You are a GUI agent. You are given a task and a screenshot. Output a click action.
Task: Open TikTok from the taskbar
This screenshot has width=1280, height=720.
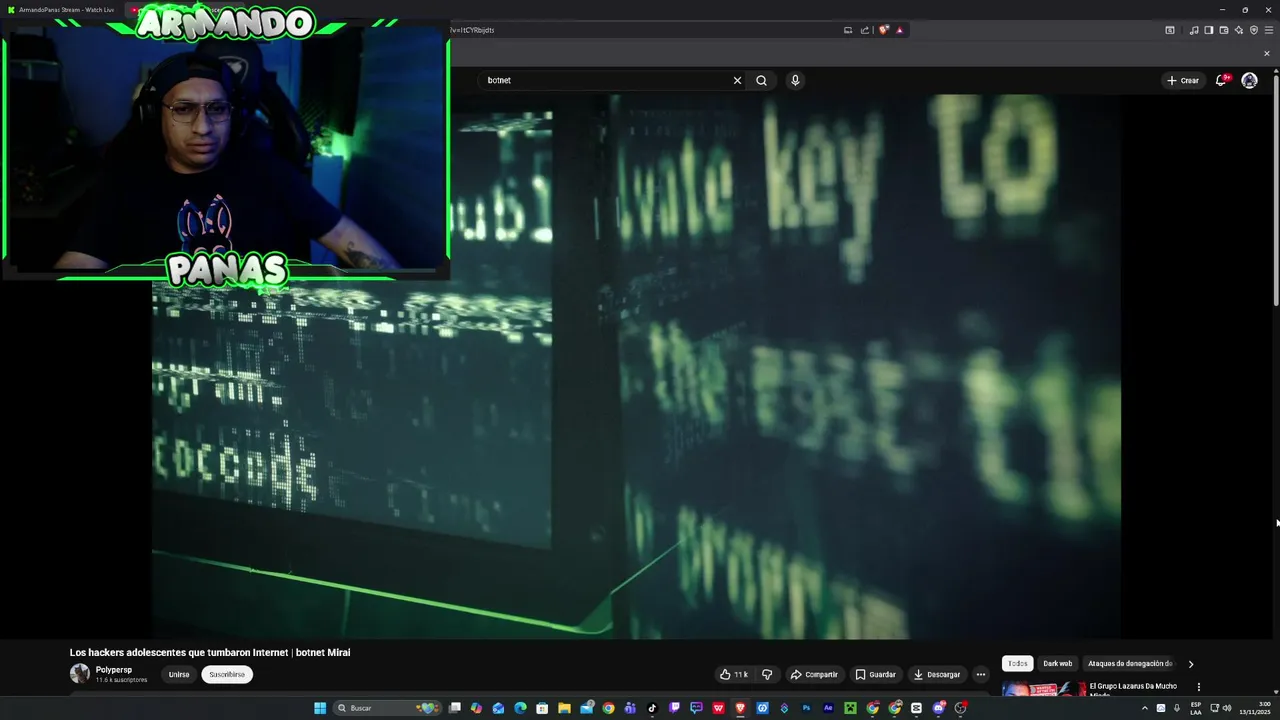652,708
